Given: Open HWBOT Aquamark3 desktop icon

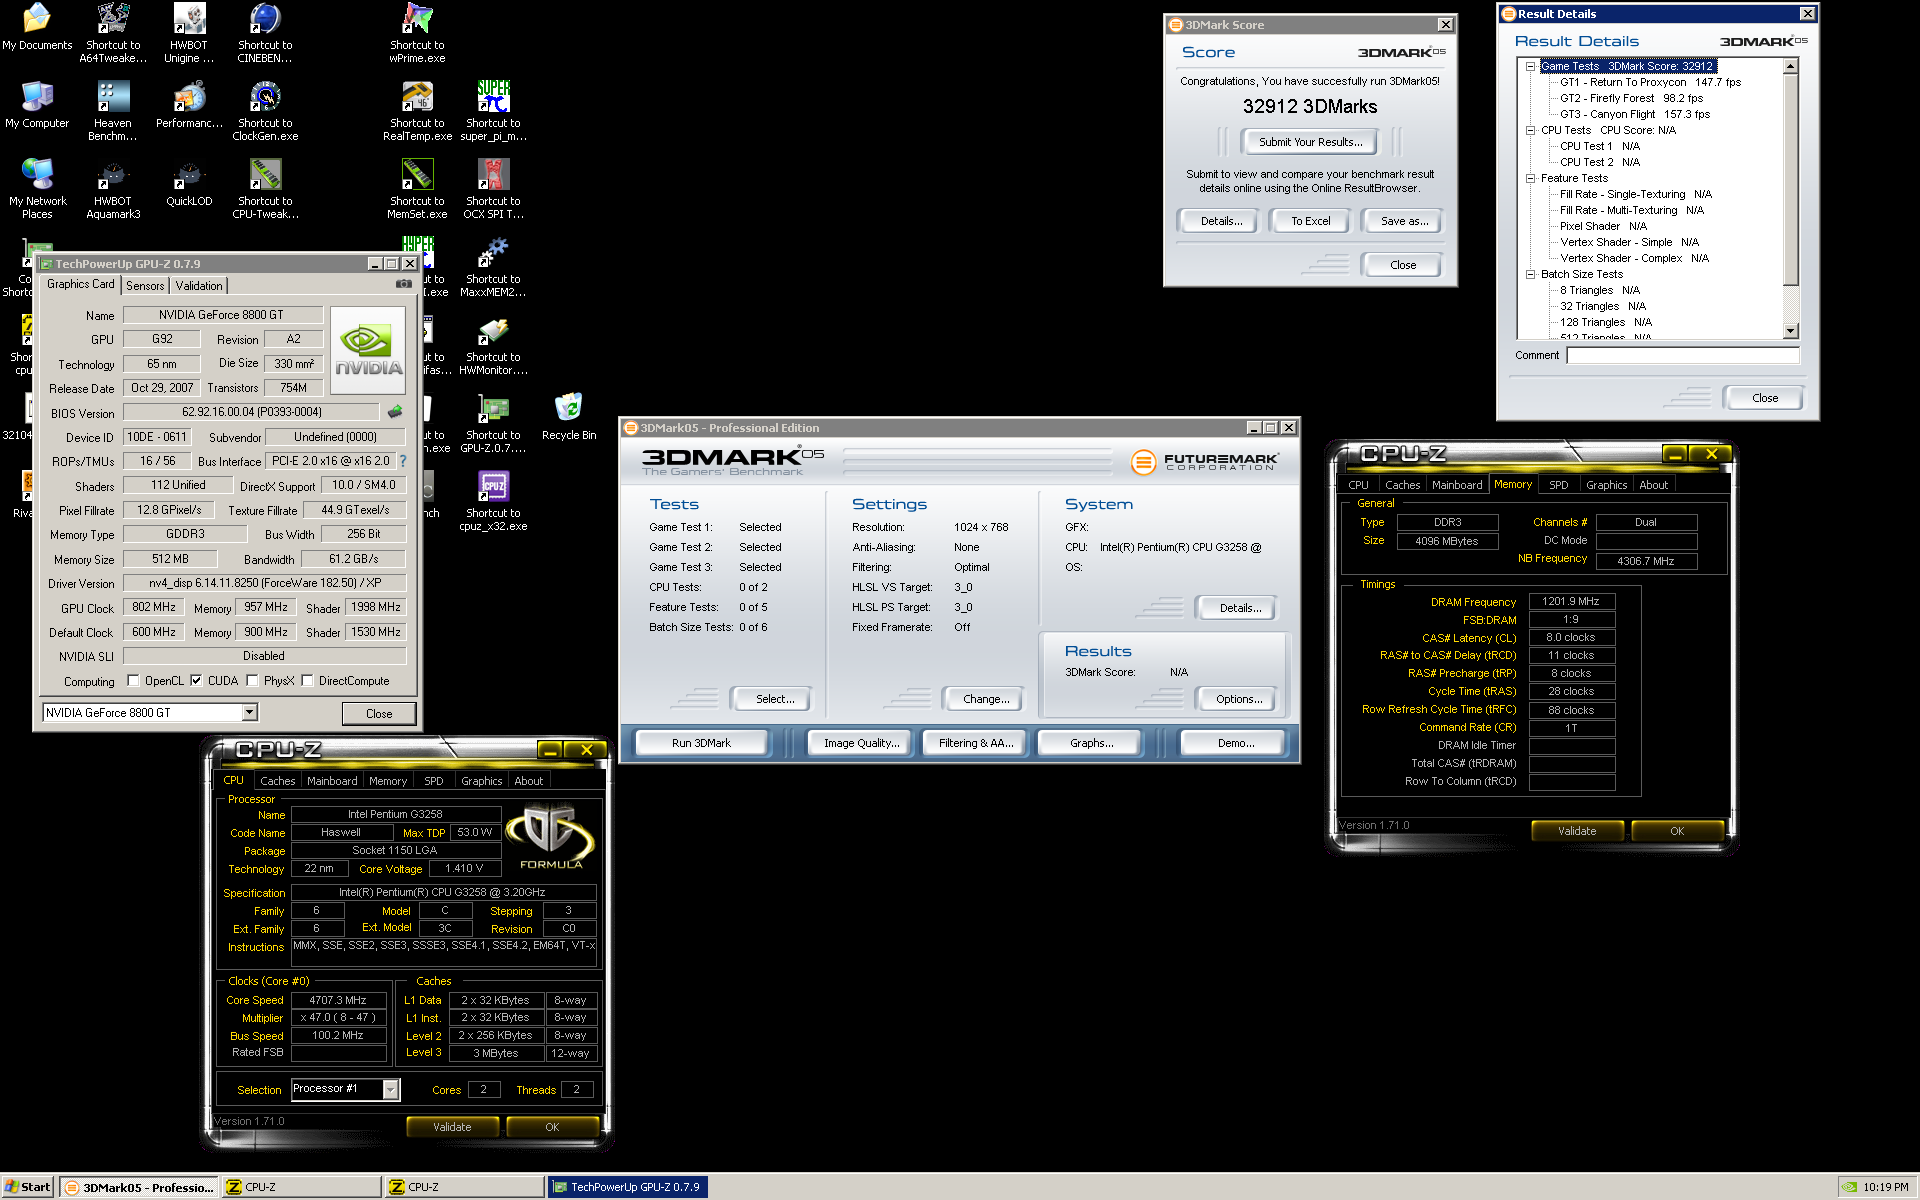Looking at the screenshot, I should pyautogui.click(x=113, y=189).
